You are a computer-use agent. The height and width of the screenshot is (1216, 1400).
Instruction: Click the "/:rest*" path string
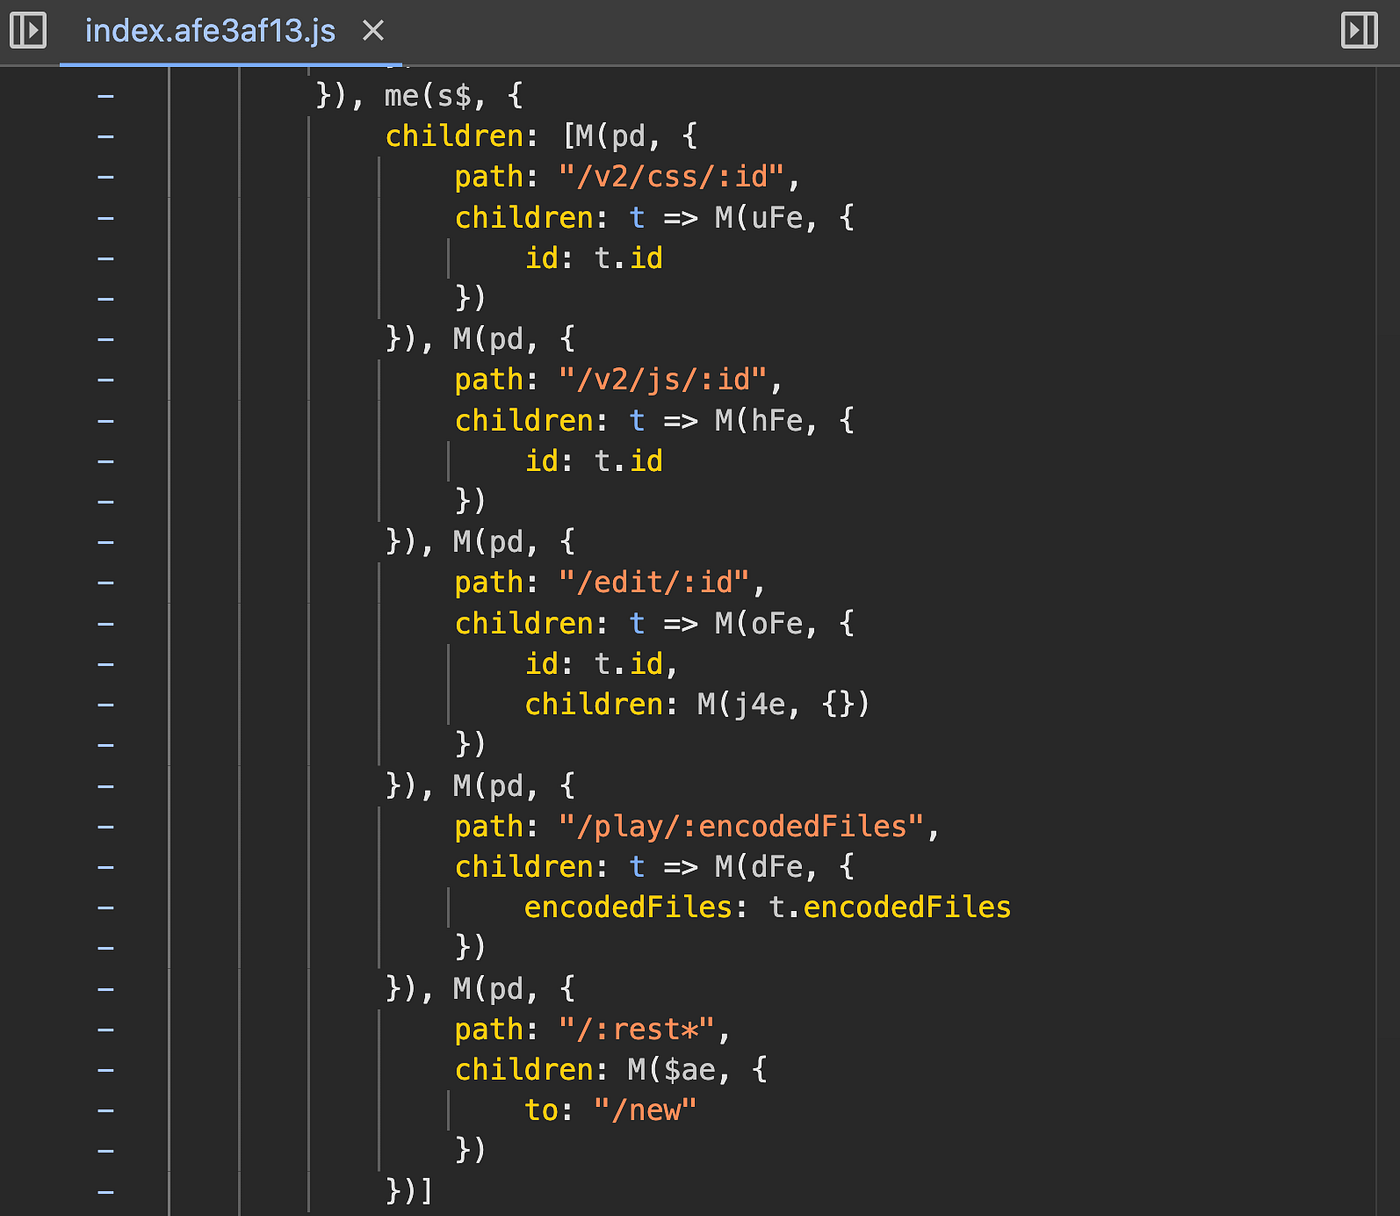(637, 1029)
